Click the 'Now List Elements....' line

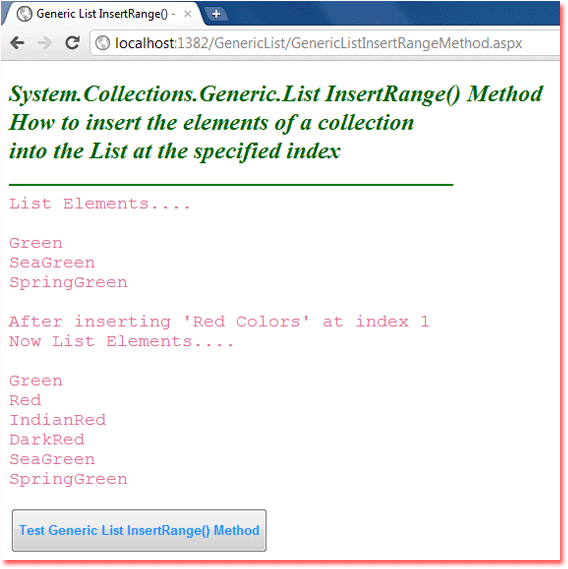pos(121,341)
